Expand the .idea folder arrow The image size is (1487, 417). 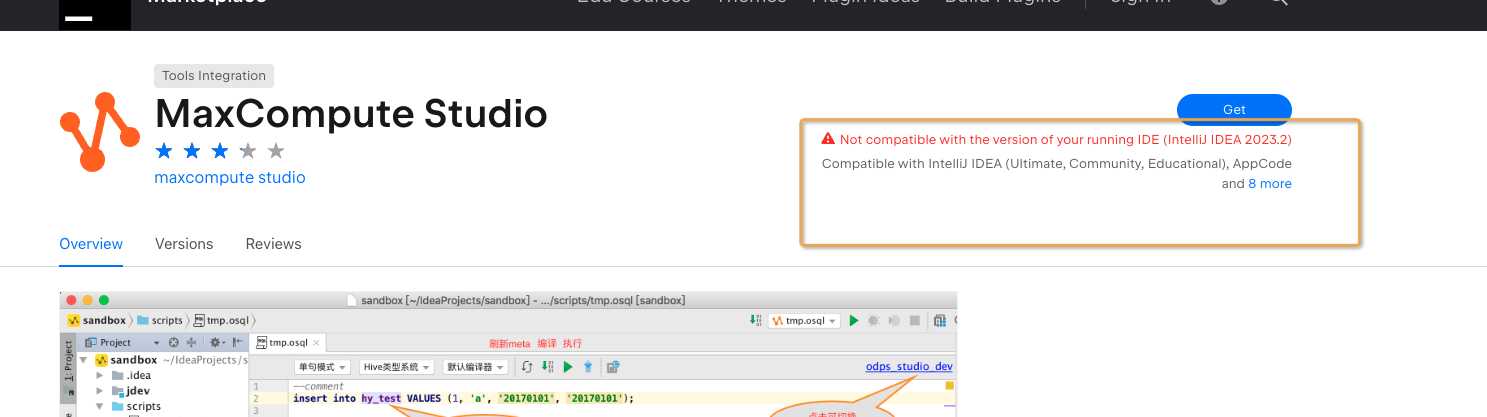tap(100, 375)
